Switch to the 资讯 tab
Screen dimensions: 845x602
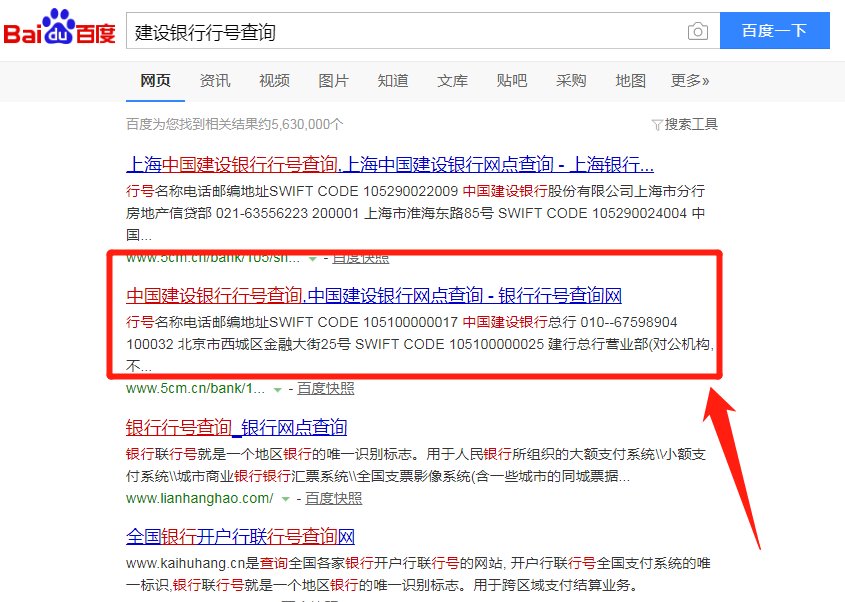[215, 81]
